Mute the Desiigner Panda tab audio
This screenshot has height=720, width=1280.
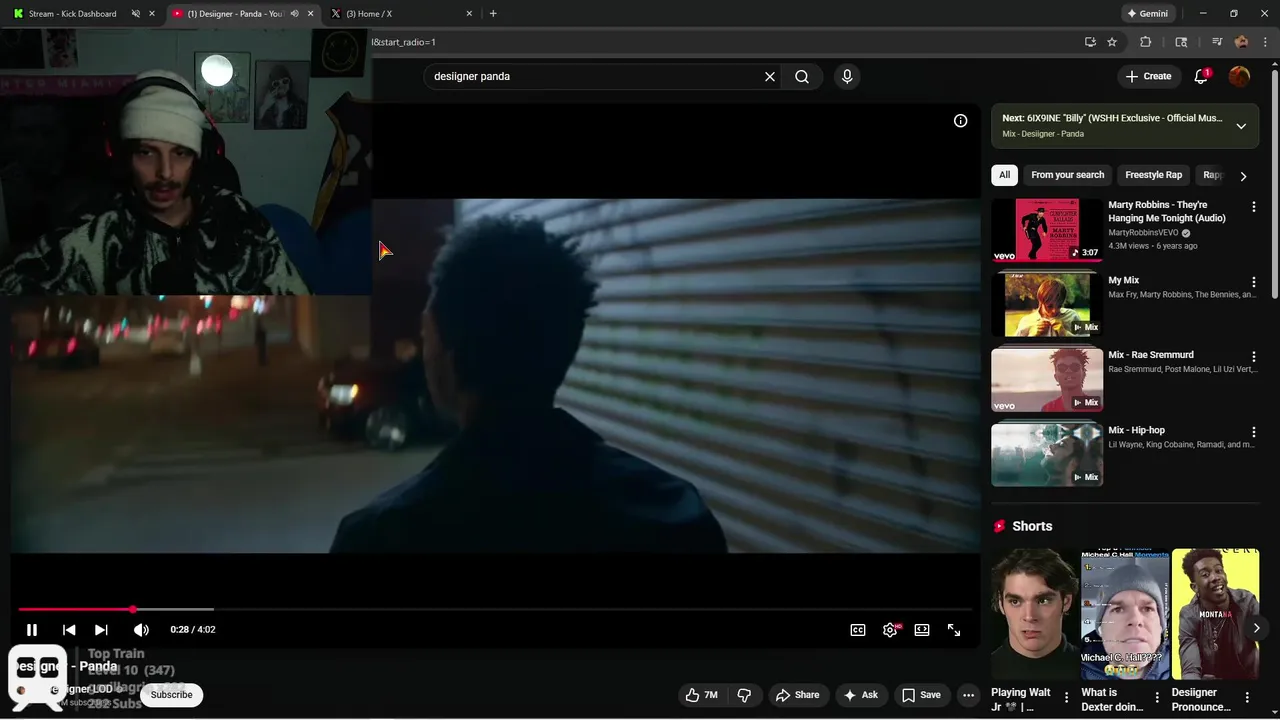pos(294,14)
